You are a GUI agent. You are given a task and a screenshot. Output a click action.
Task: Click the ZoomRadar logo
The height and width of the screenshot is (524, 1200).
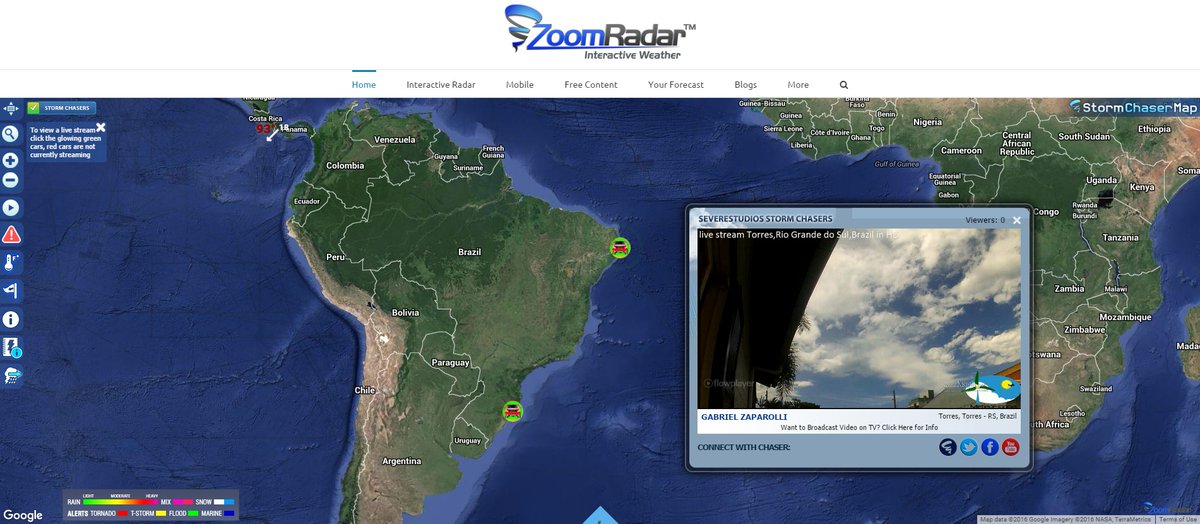[x=600, y=34]
